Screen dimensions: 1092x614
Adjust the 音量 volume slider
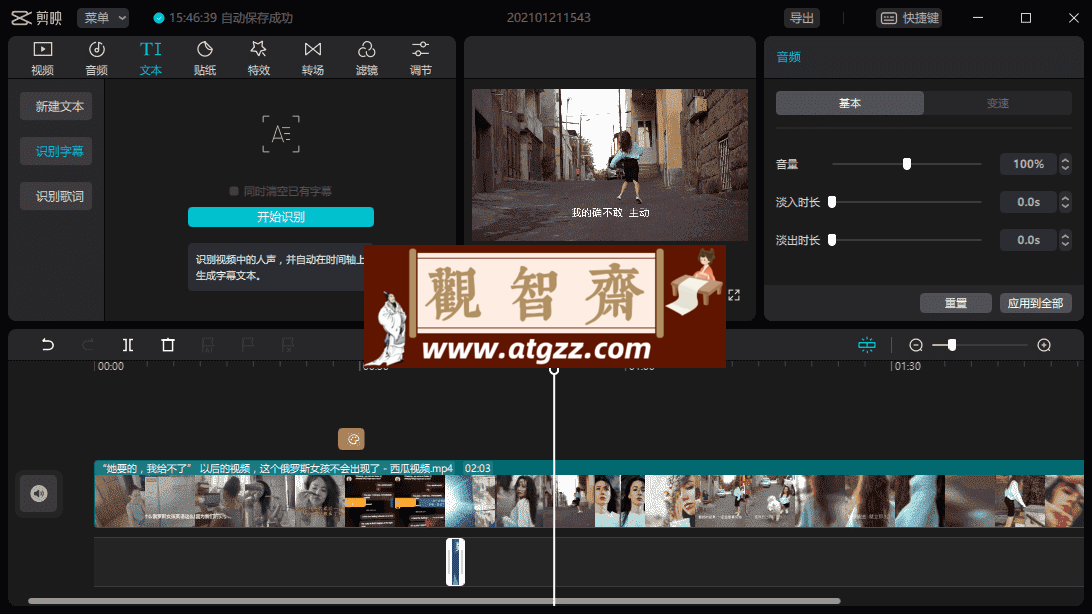(x=907, y=164)
